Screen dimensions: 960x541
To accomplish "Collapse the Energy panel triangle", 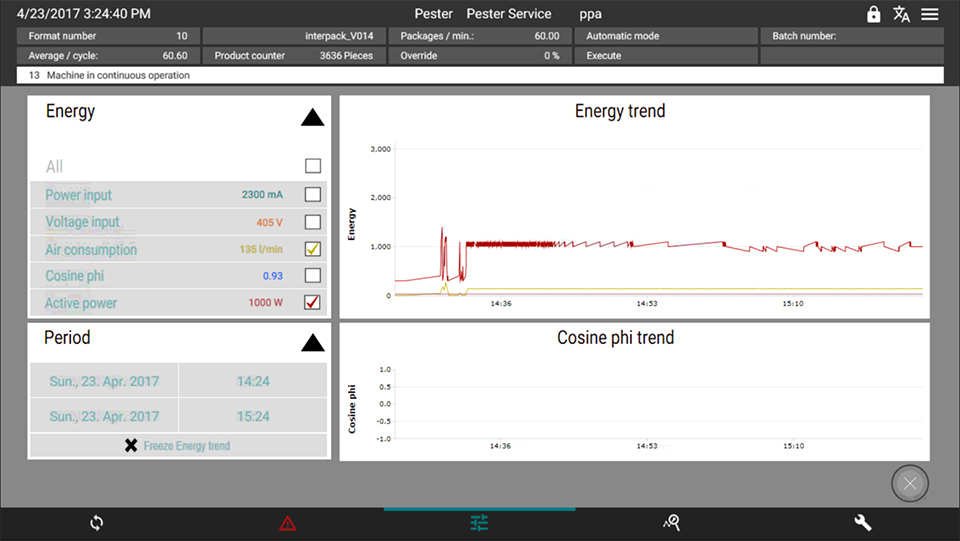I will tap(312, 118).
